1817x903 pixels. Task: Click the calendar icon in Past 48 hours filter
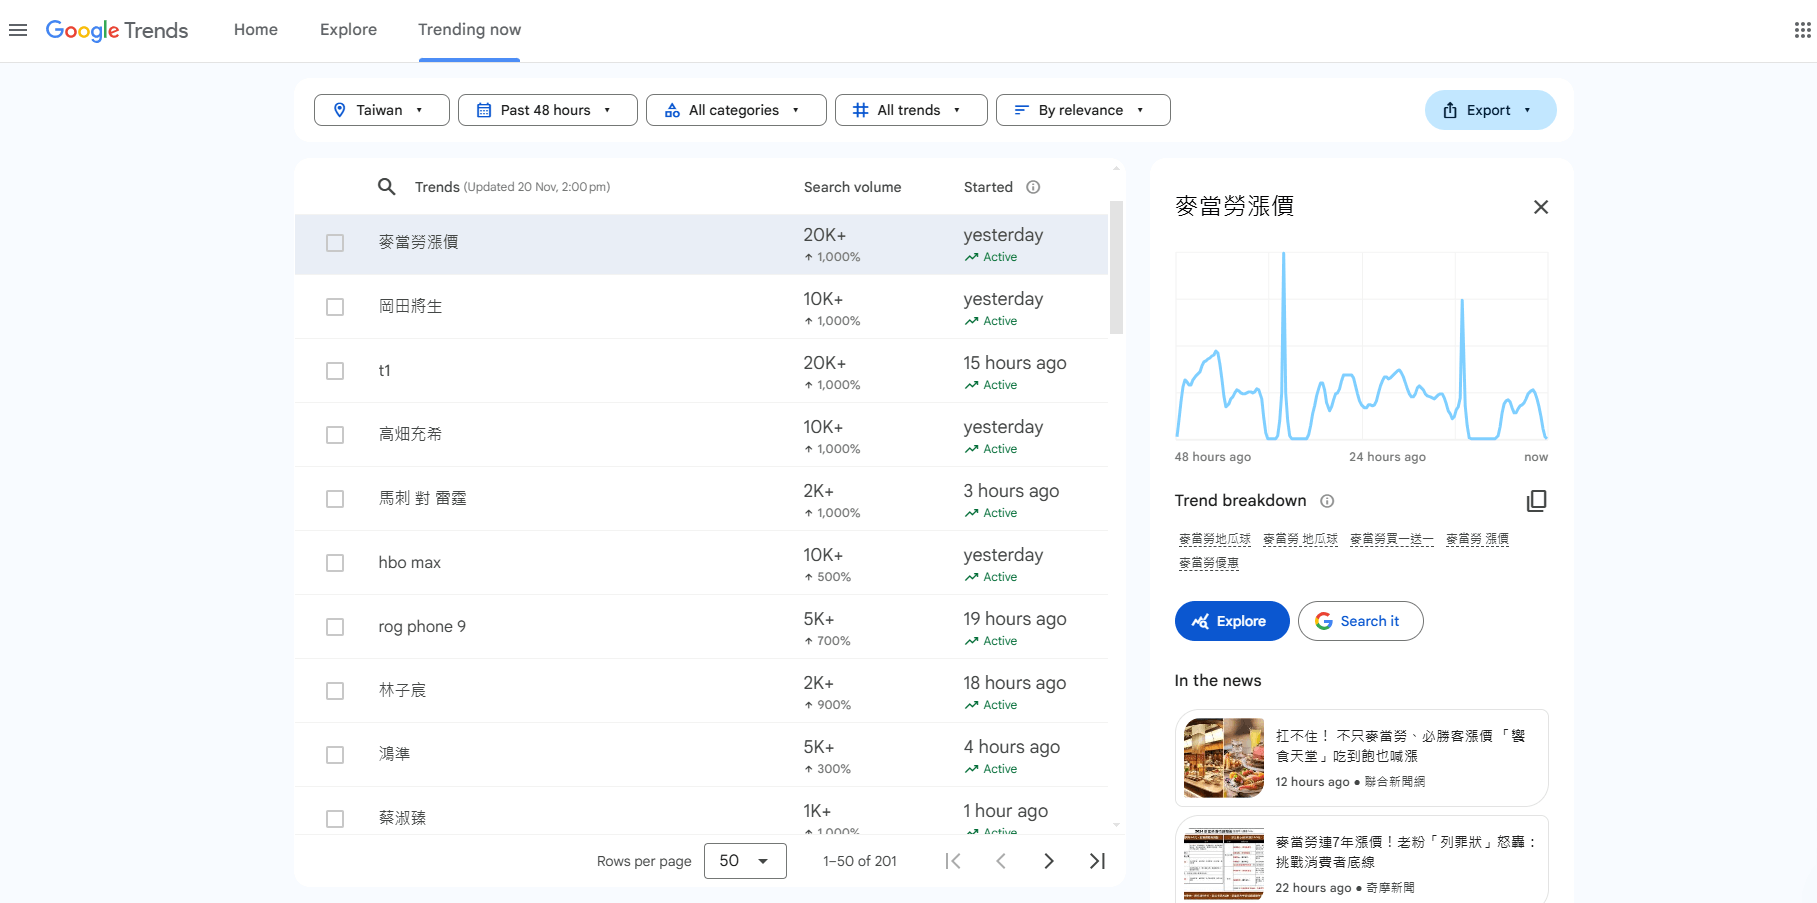point(484,110)
